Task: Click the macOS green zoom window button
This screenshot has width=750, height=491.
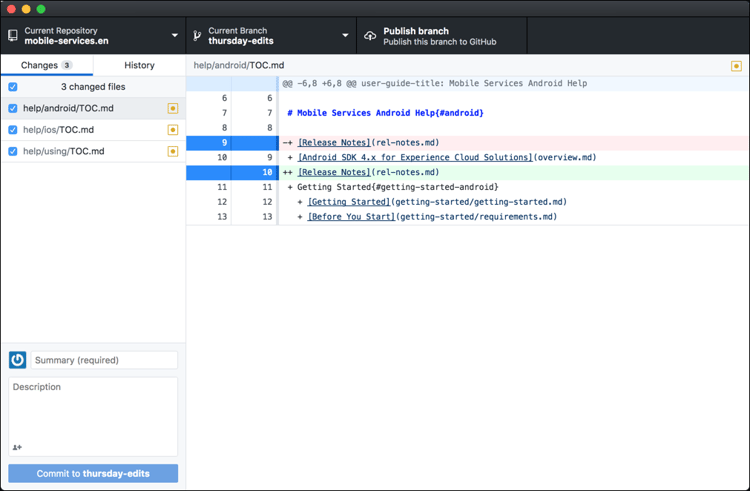Action: pyautogui.click(x=41, y=9)
